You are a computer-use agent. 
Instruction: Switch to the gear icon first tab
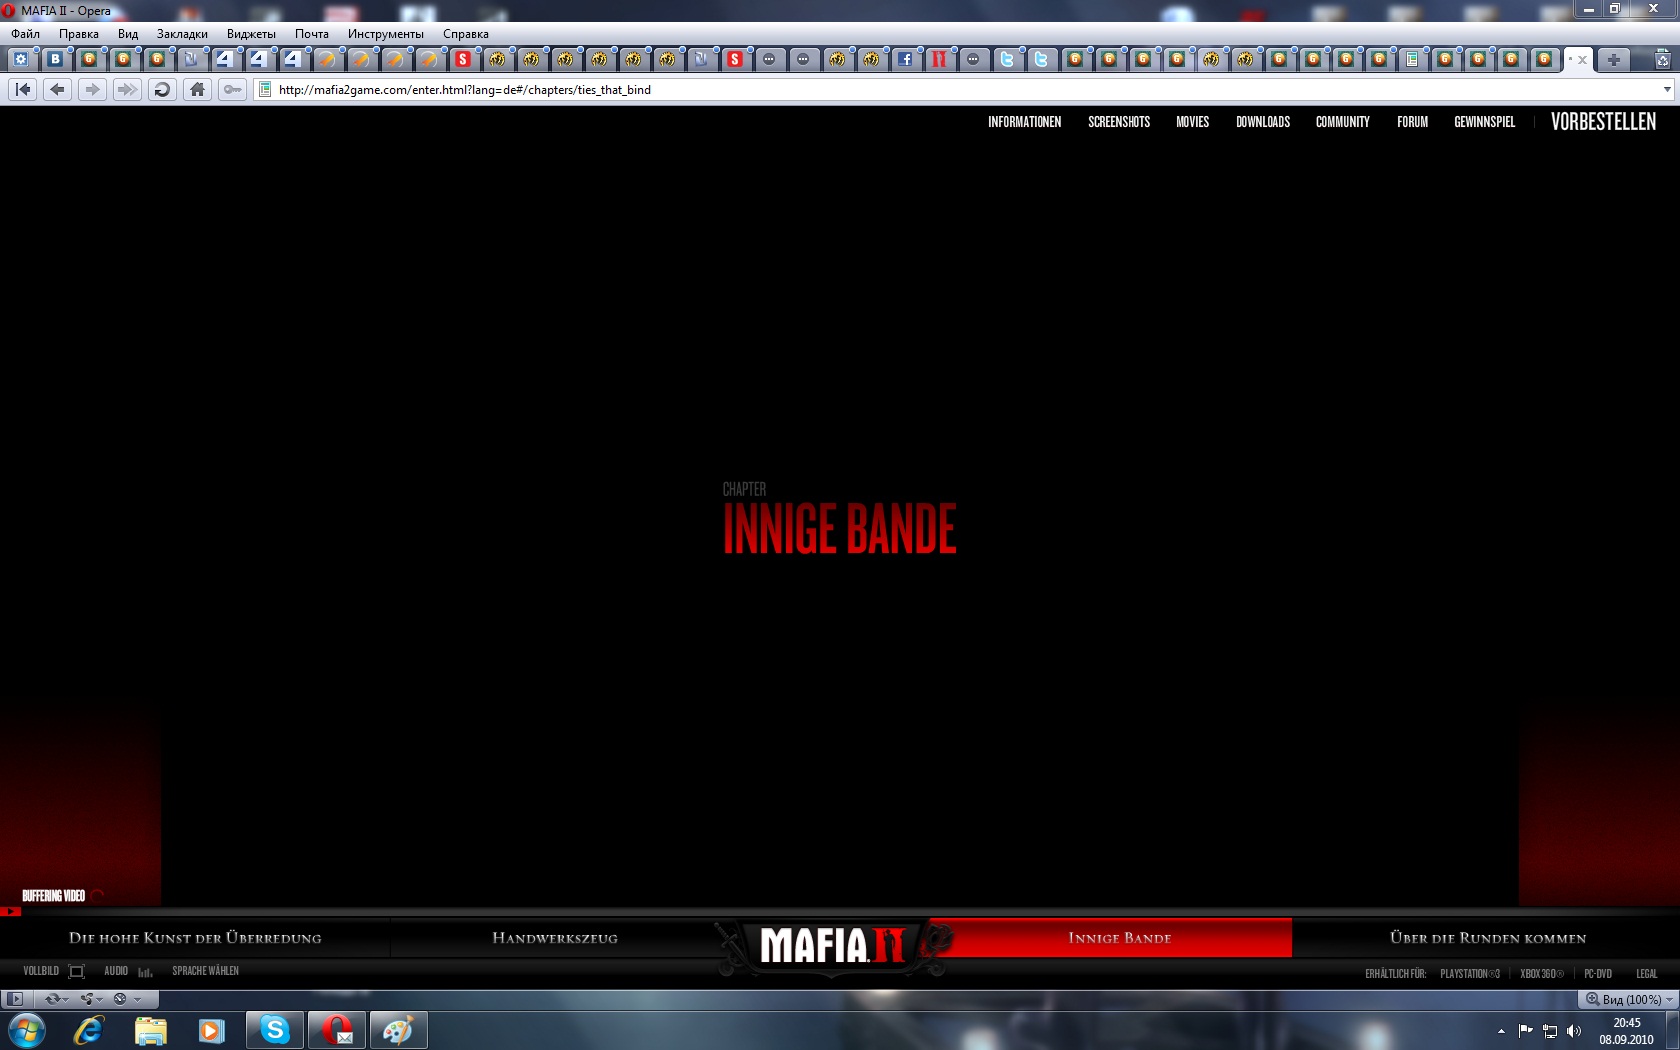tap(21, 59)
